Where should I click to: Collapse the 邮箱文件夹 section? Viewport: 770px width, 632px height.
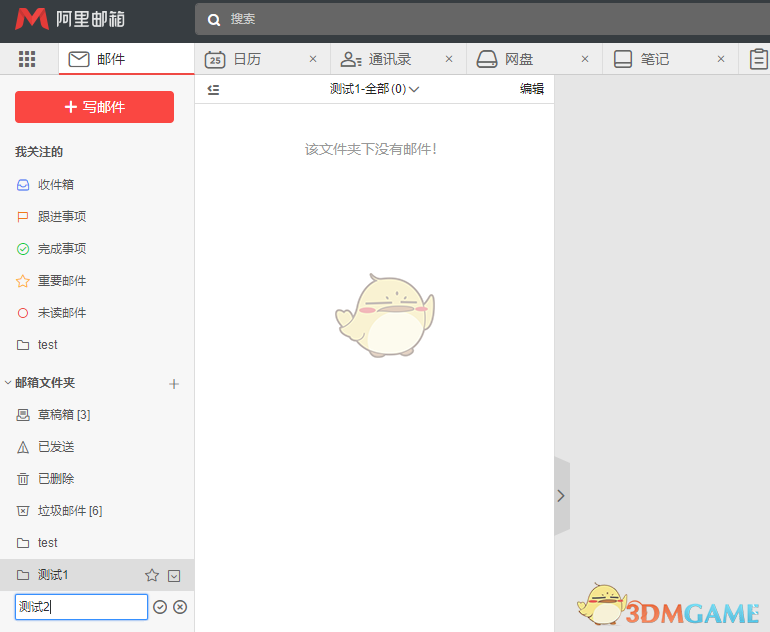click(9, 382)
